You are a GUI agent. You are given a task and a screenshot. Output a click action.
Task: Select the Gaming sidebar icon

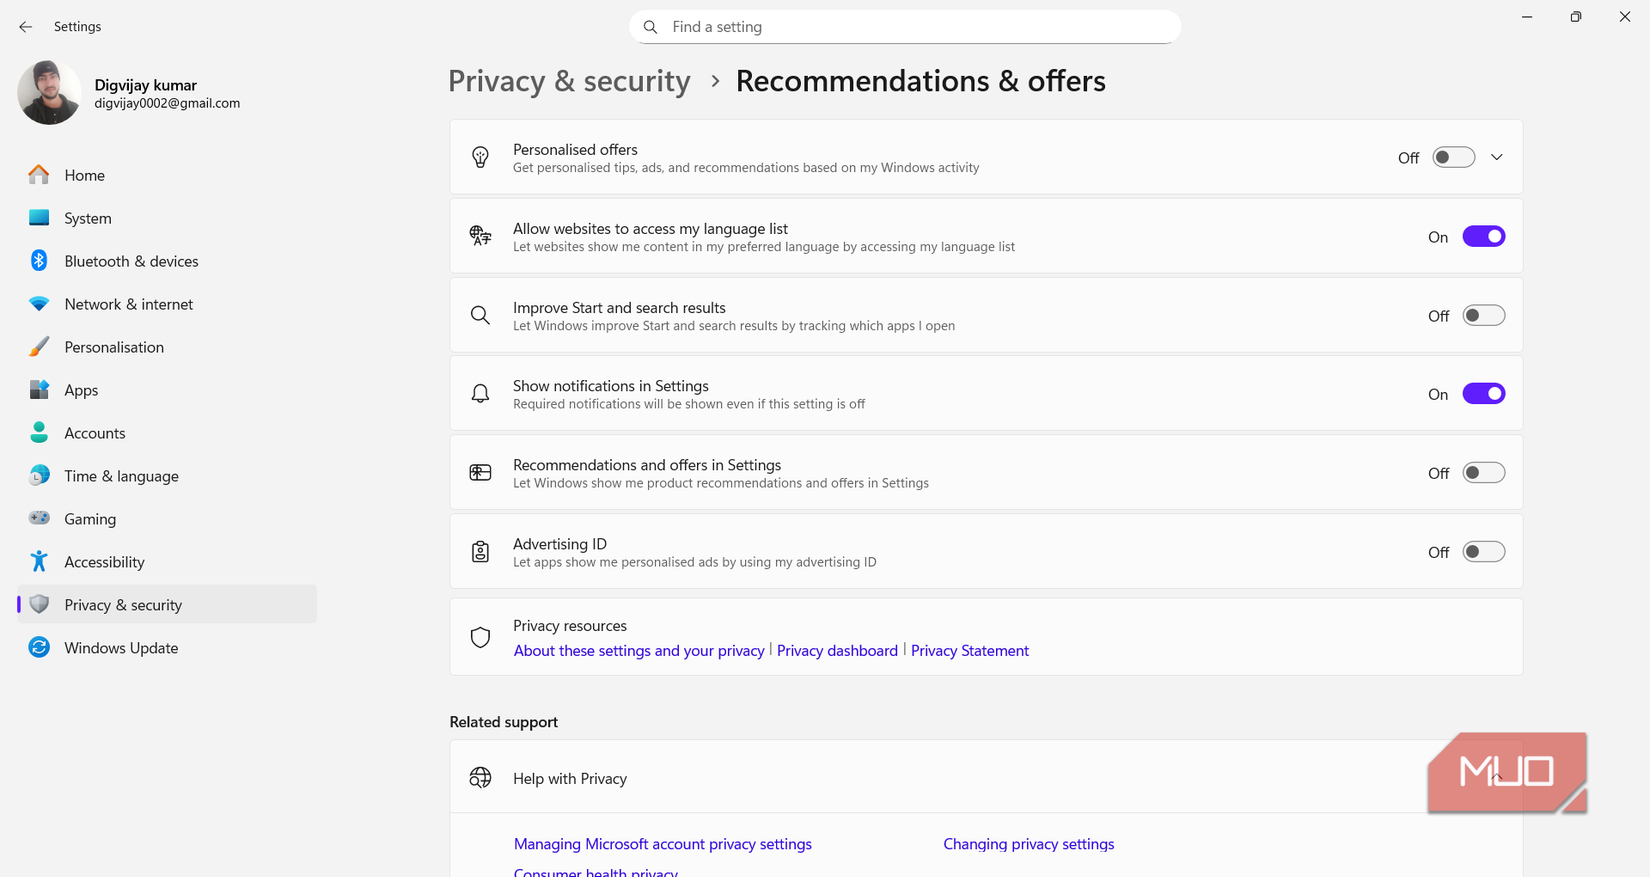pyautogui.click(x=38, y=518)
